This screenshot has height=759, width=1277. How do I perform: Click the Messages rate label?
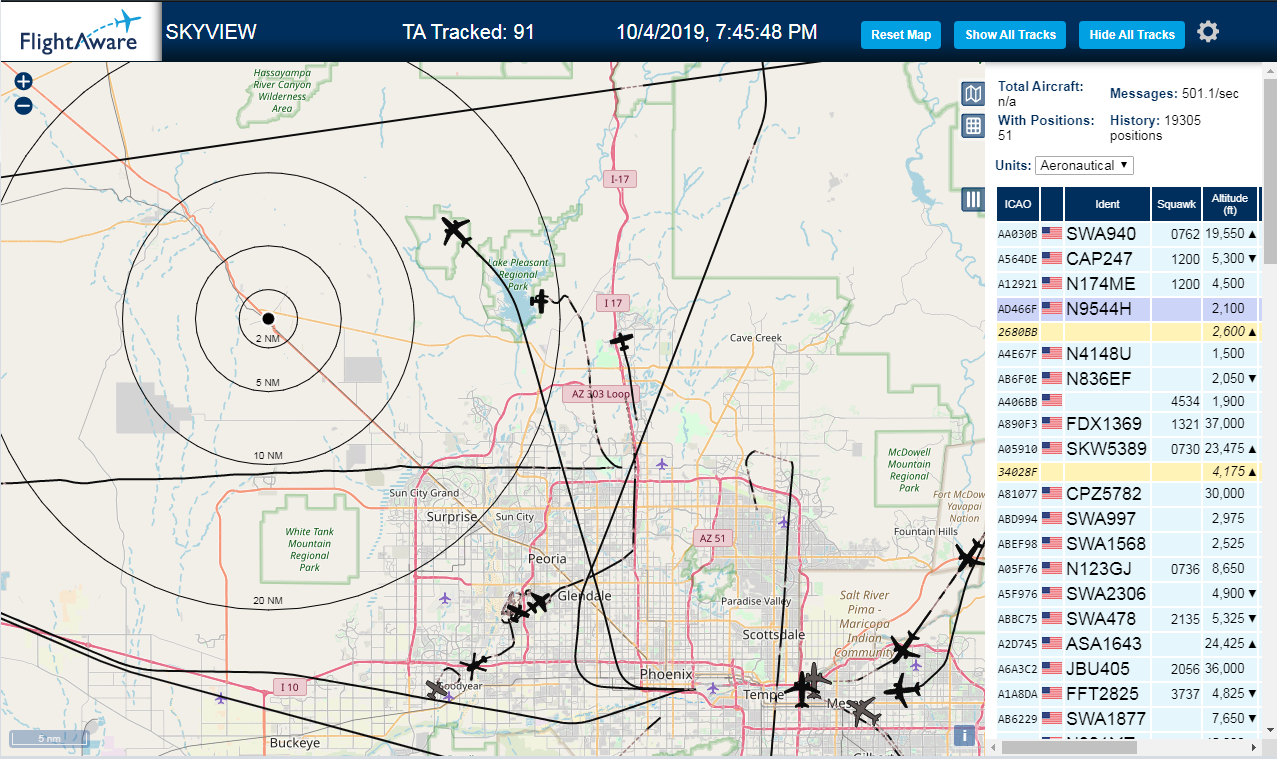click(1144, 94)
